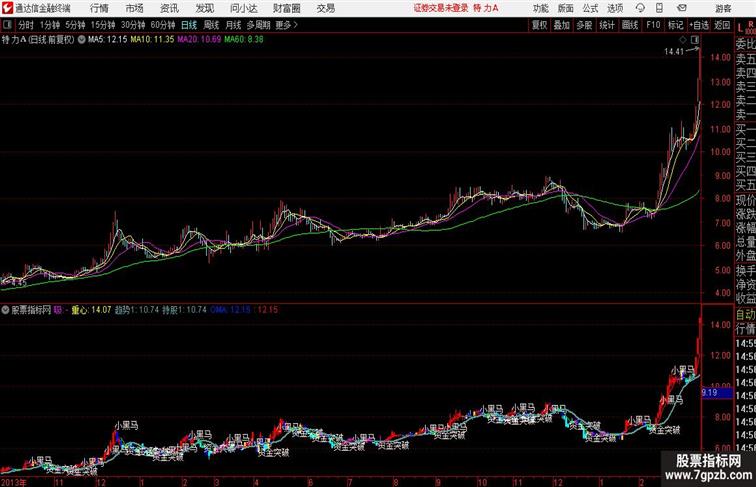This screenshot has height=487, width=756.
Task: Click the customer service headset icon
Action: pos(640,8)
